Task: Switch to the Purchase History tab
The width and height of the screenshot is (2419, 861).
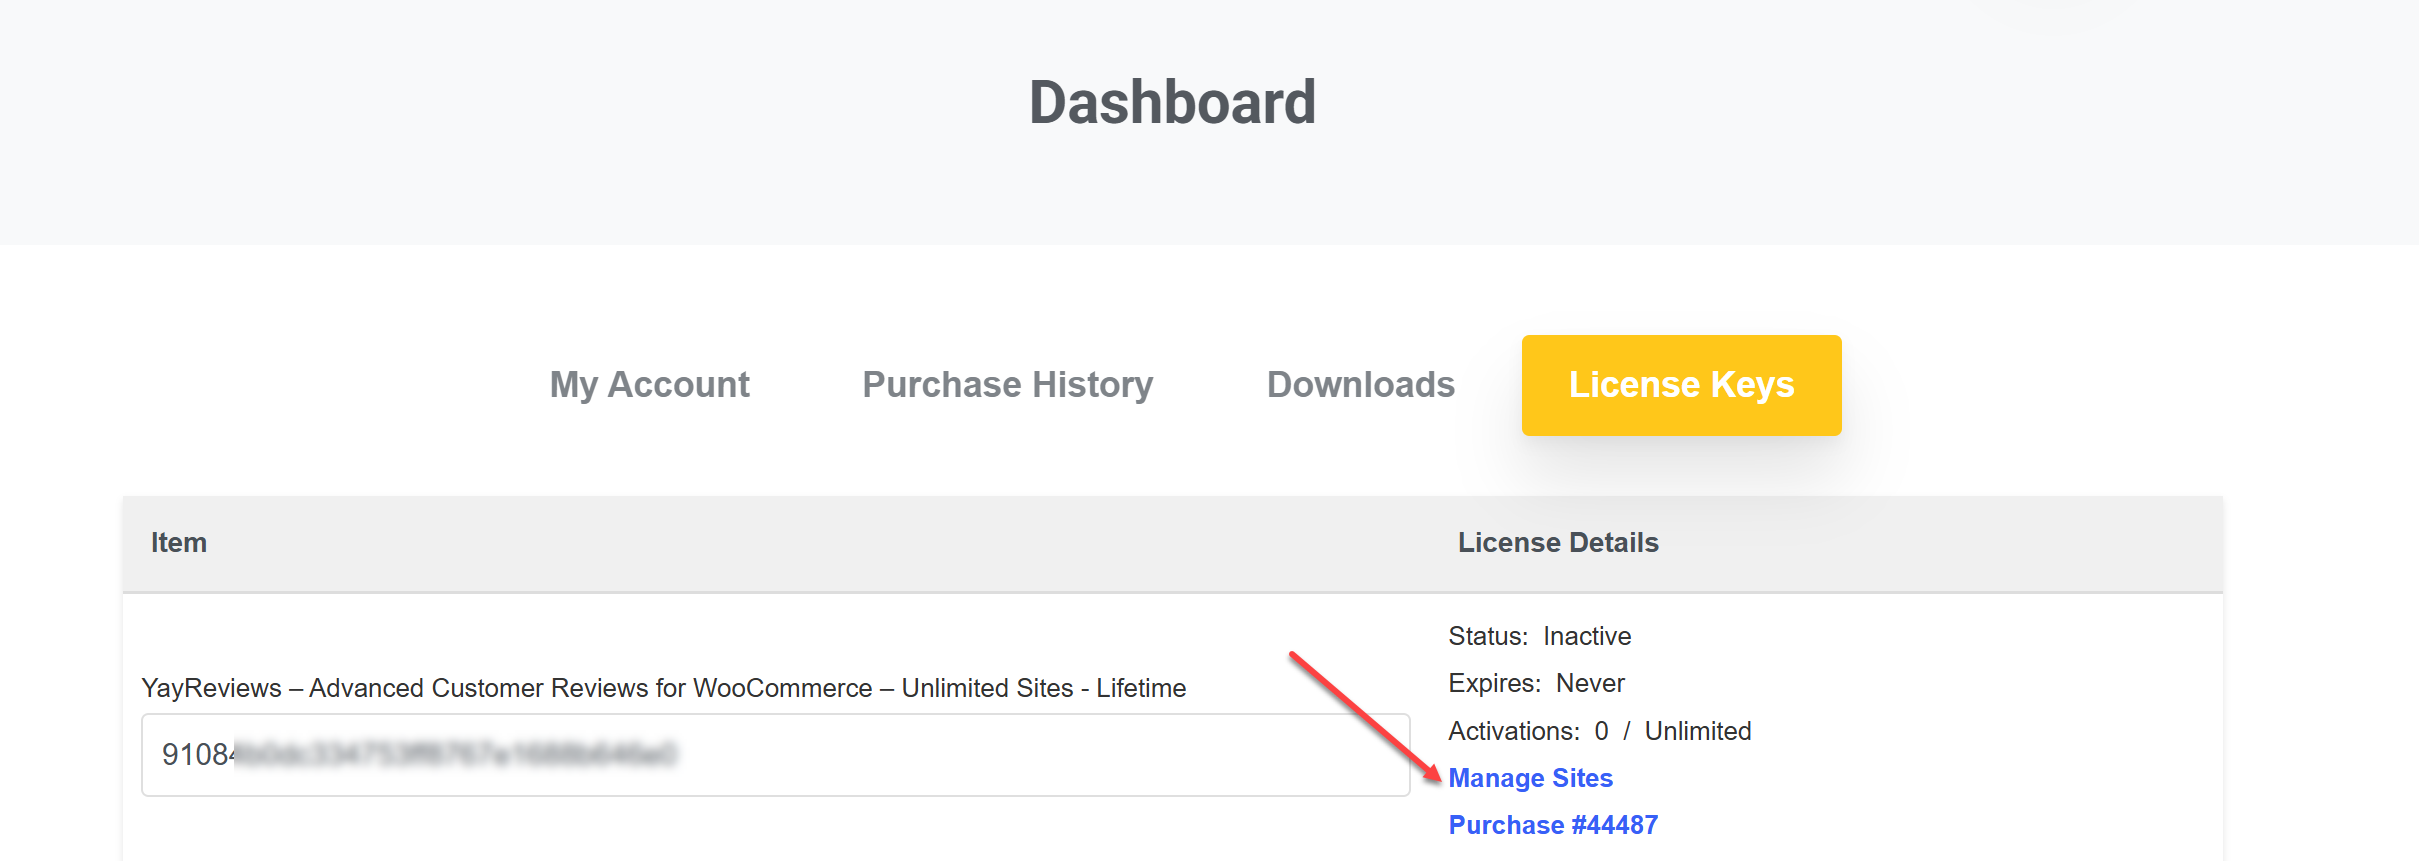Action: (1007, 385)
